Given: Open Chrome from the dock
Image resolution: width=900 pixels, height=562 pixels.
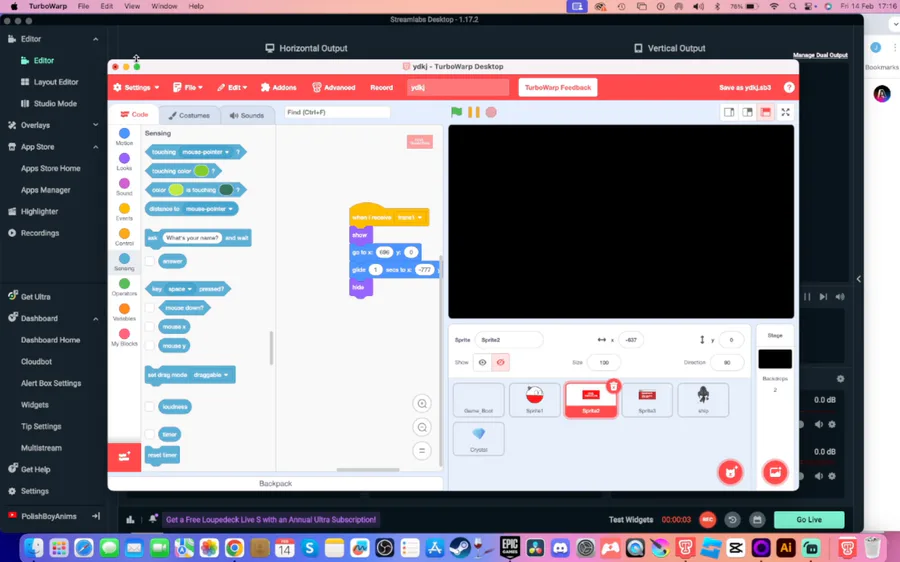Looking at the screenshot, I should click(234, 548).
